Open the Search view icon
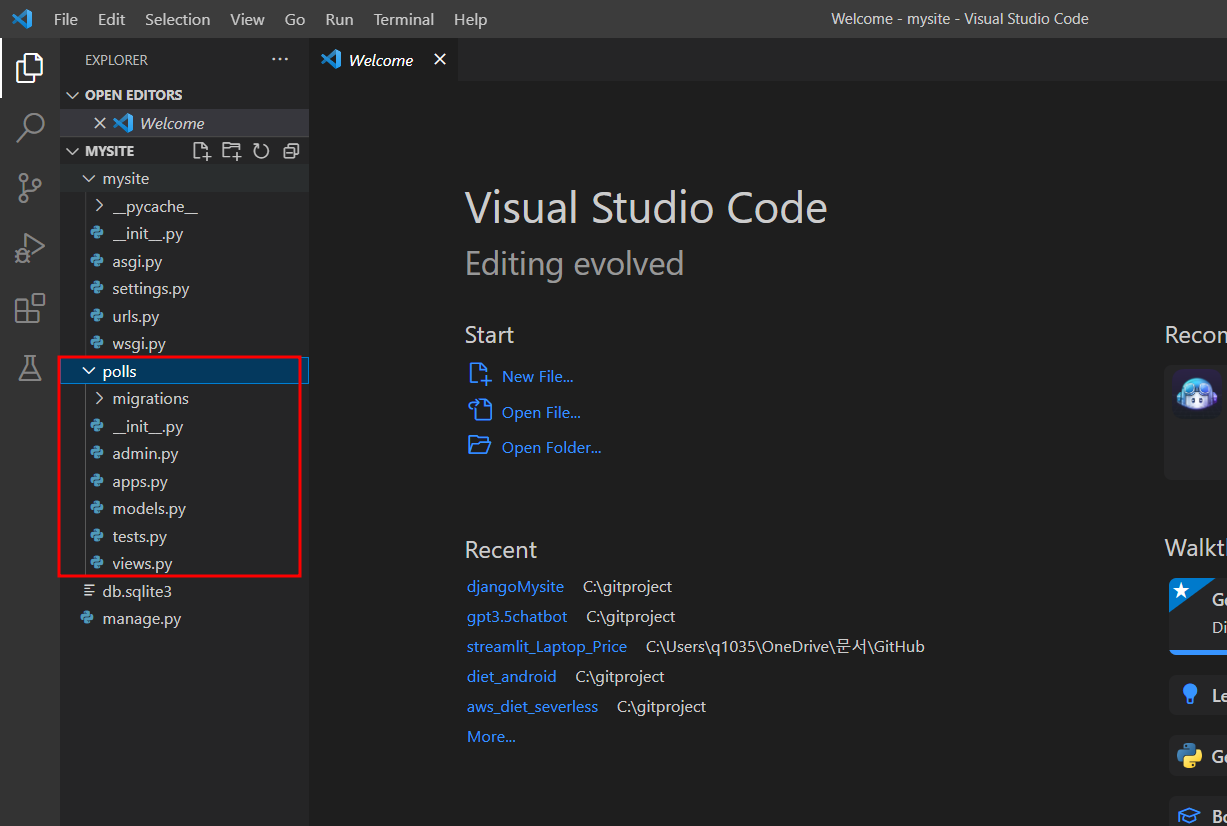This screenshot has height=826, width=1227. [x=30, y=127]
